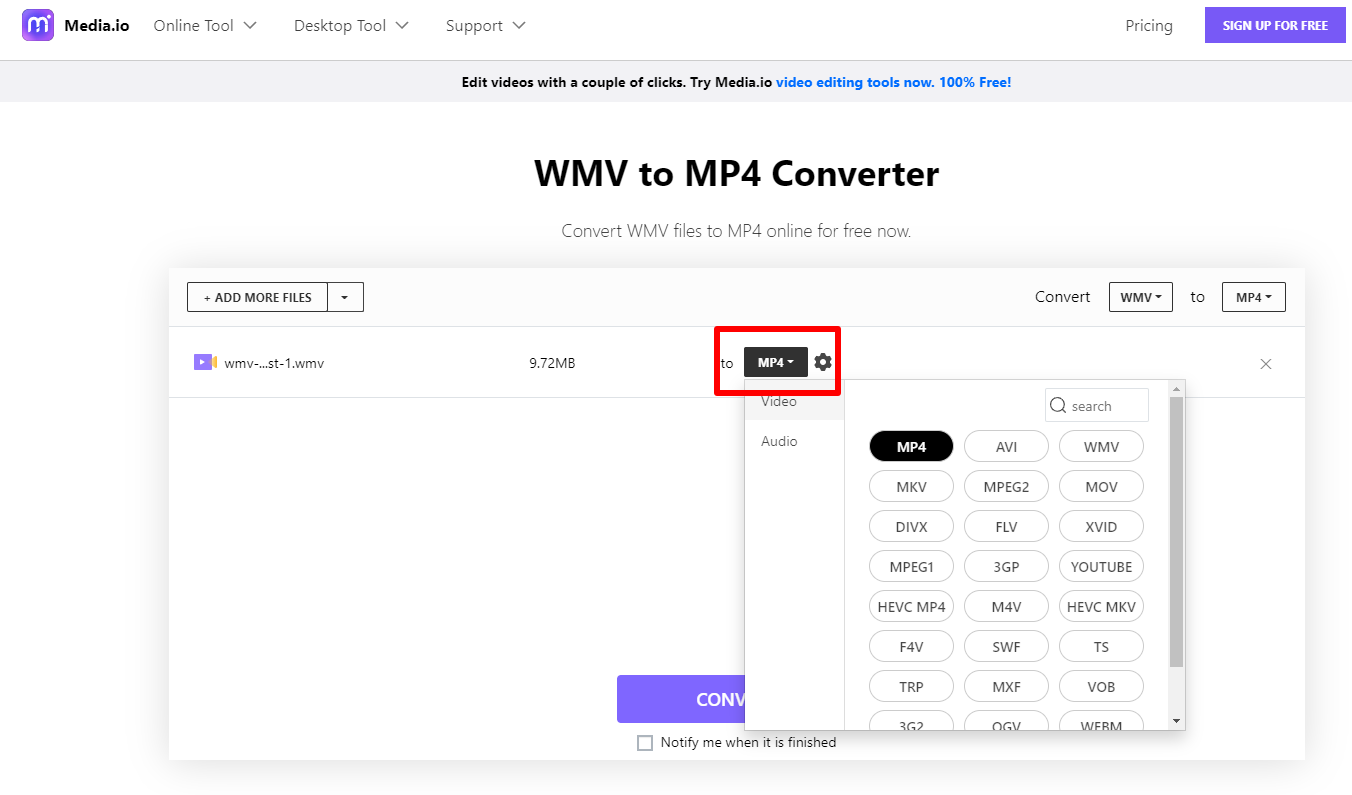Select the AVI format option
Image resolution: width=1352 pixels, height=795 pixels.
click(1006, 447)
